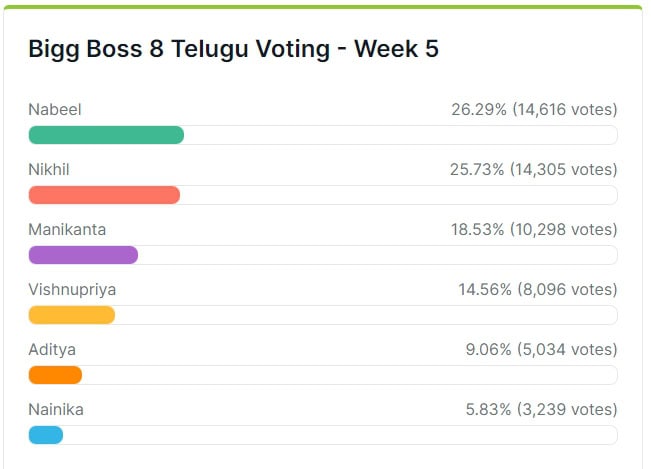
Task: Click the 14.56% (8,096 votes) count
Action: pos(538,290)
